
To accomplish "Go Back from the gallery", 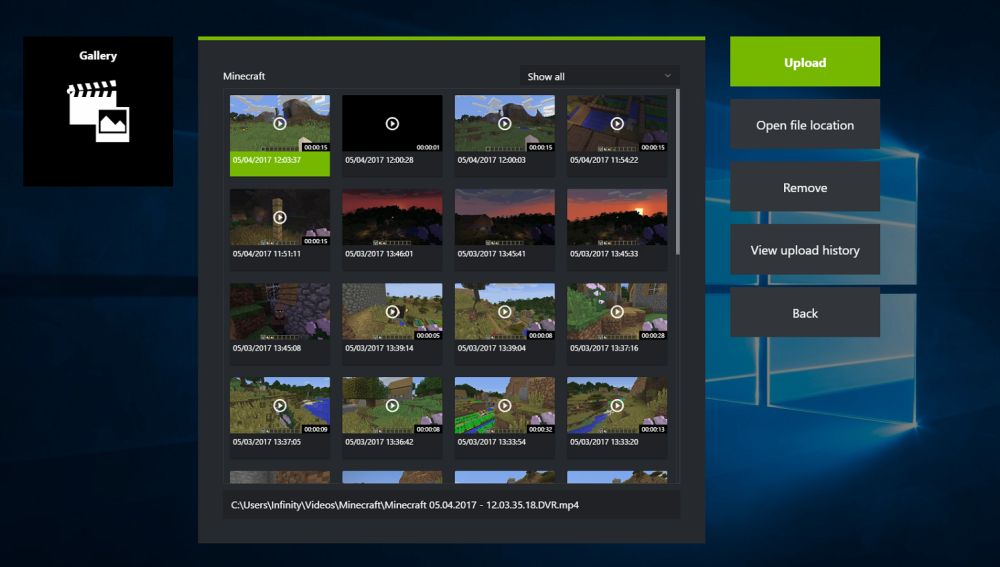I will 805,313.
